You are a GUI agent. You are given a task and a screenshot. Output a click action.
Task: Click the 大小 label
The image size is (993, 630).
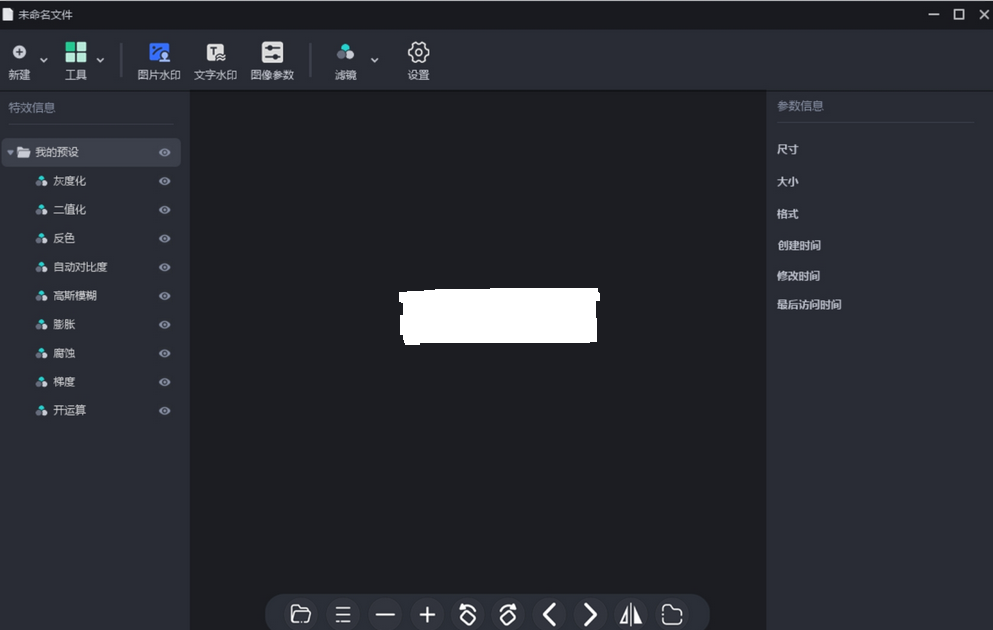tap(787, 182)
